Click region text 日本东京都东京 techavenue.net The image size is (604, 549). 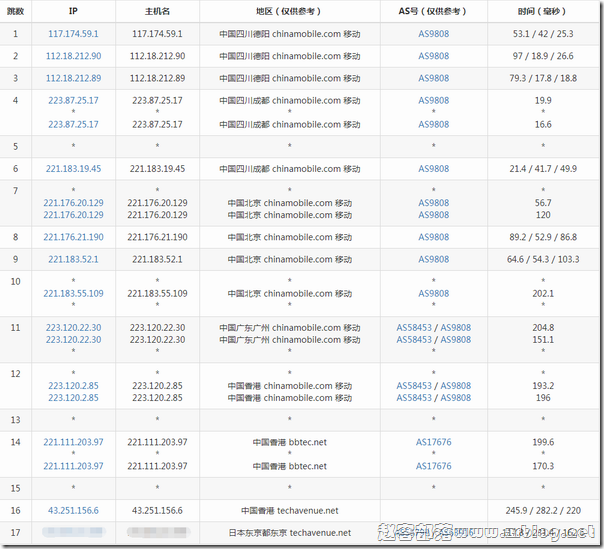289,533
